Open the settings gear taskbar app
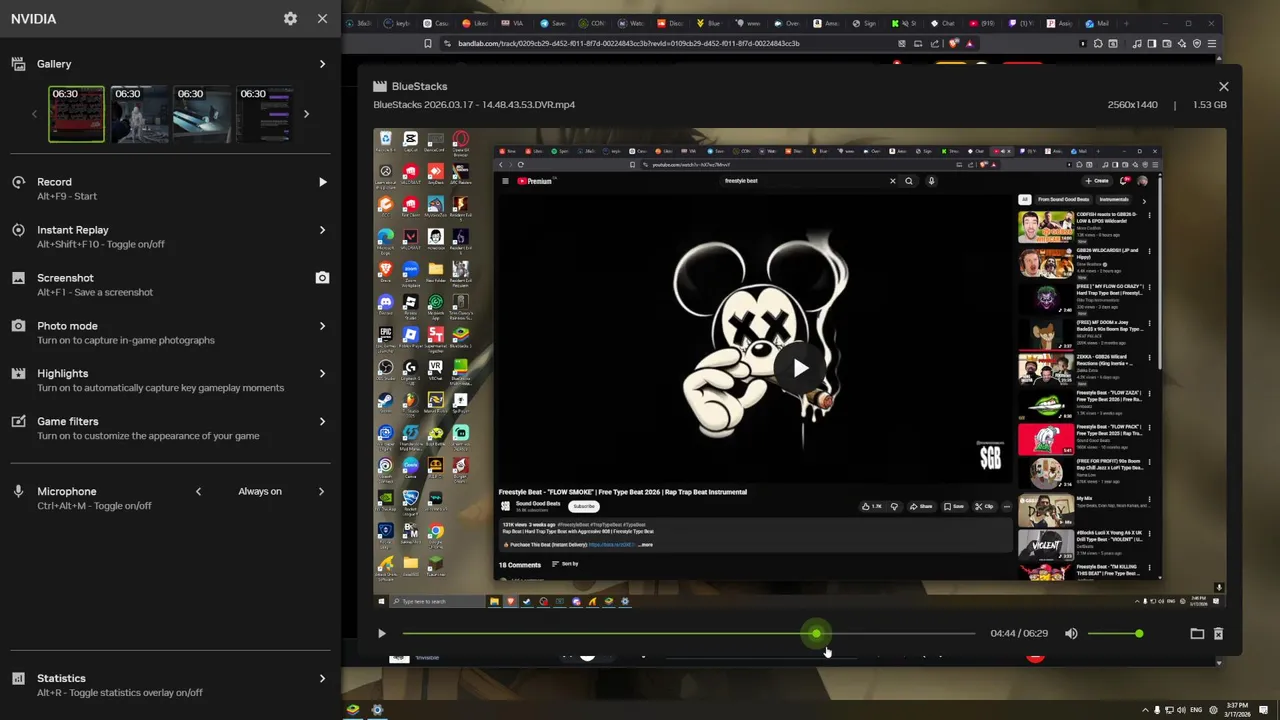Screen dimensions: 1280x720 click(x=377, y=710)
